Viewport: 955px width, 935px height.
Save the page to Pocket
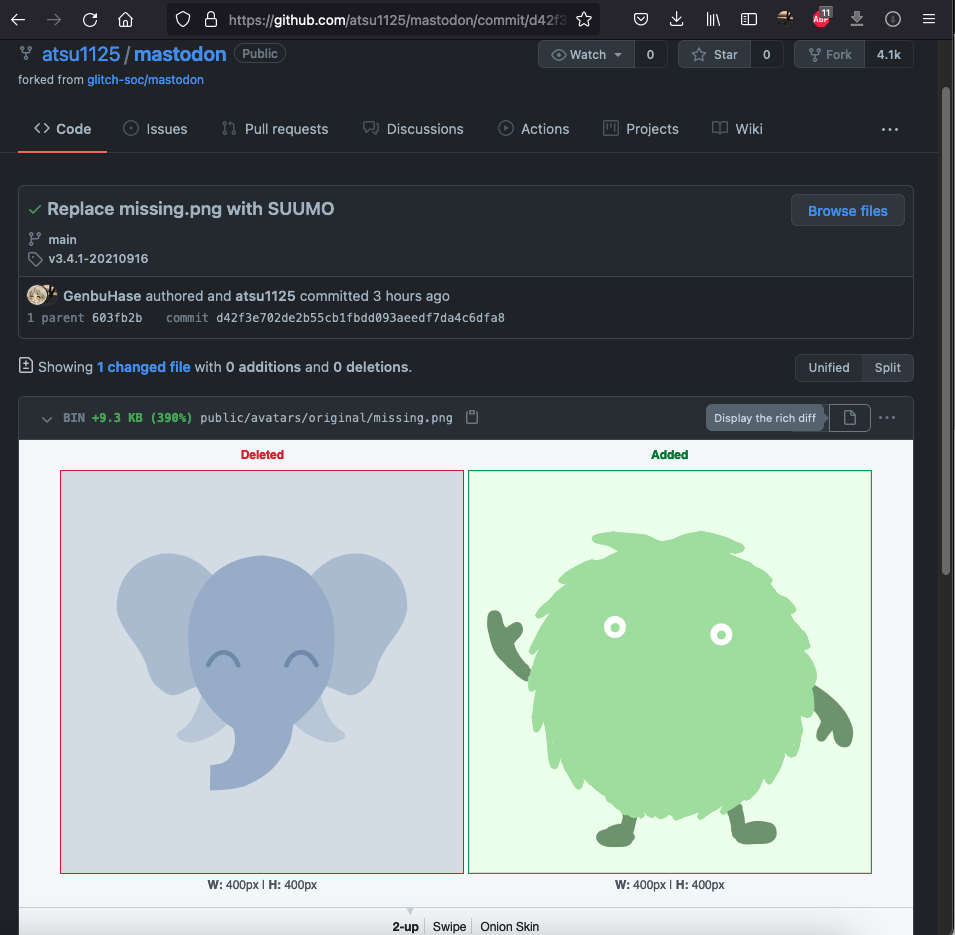(641, 19)
